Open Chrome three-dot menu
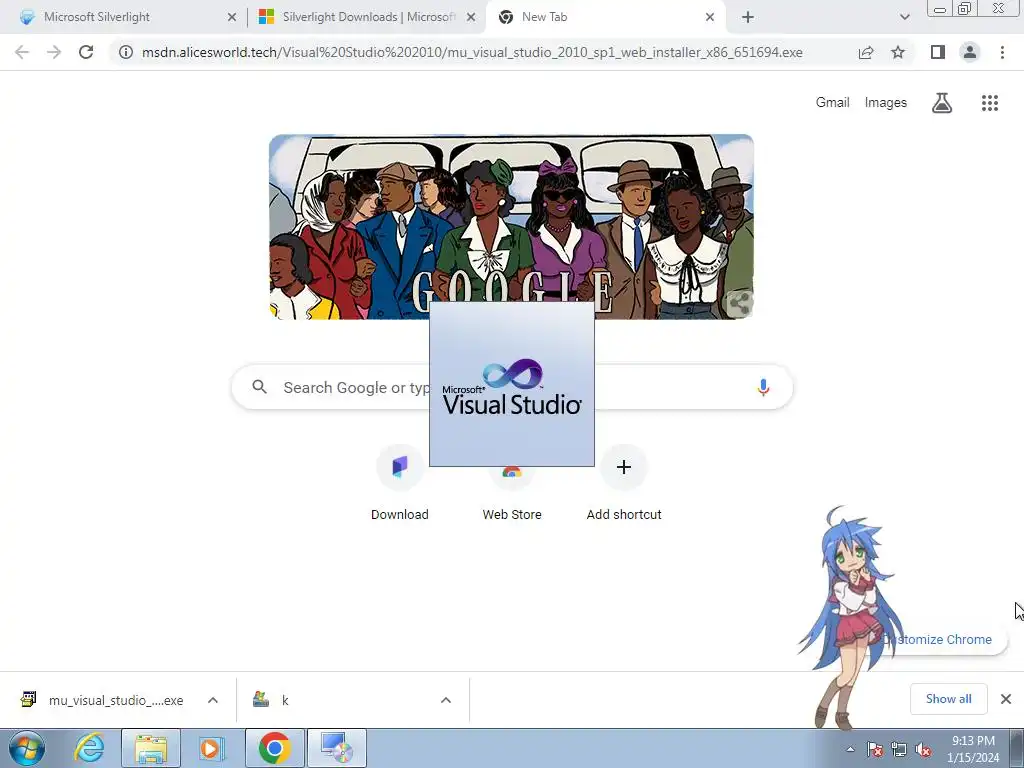The height and width of the screenshot is (768, 1024). 1002,52
